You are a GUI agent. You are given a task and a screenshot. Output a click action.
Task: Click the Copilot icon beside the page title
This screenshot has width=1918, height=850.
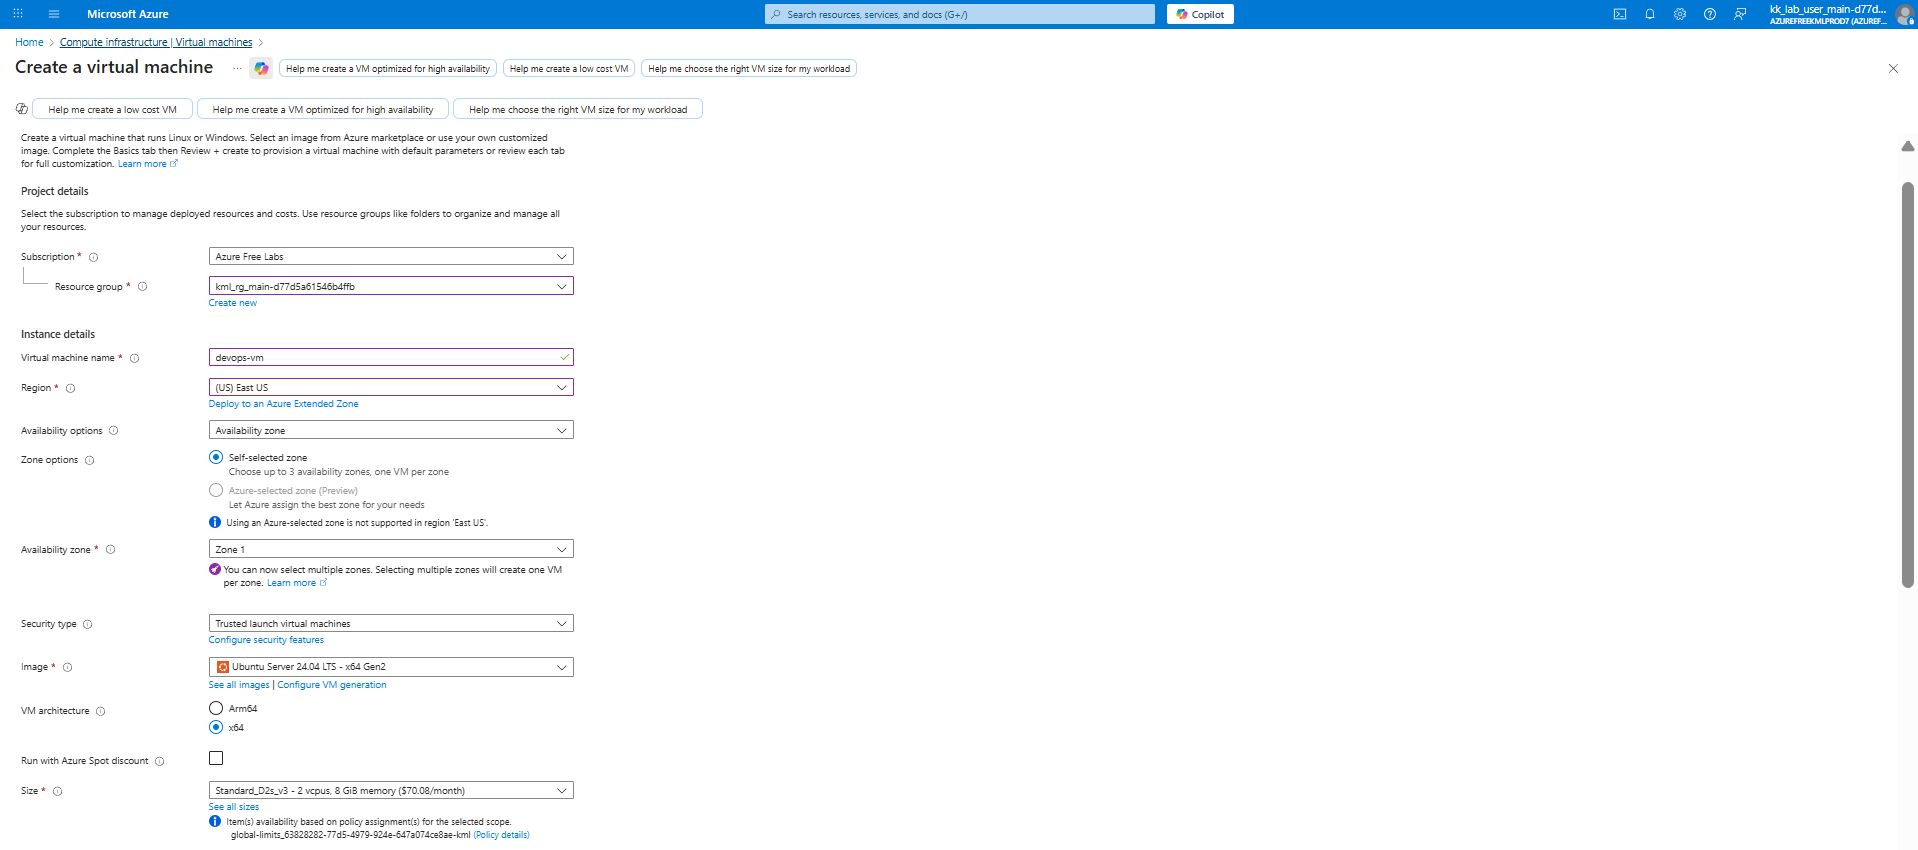click(261, 68)
